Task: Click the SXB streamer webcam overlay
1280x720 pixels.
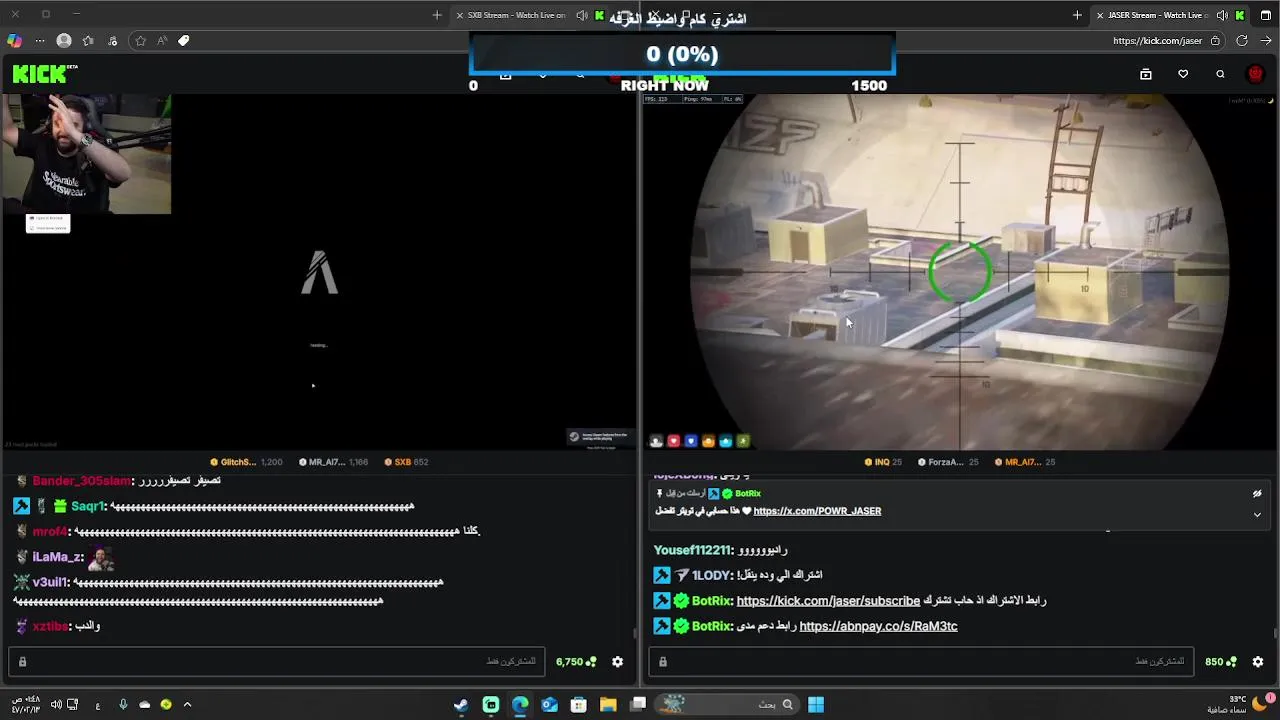Action: tap(86, 154)
